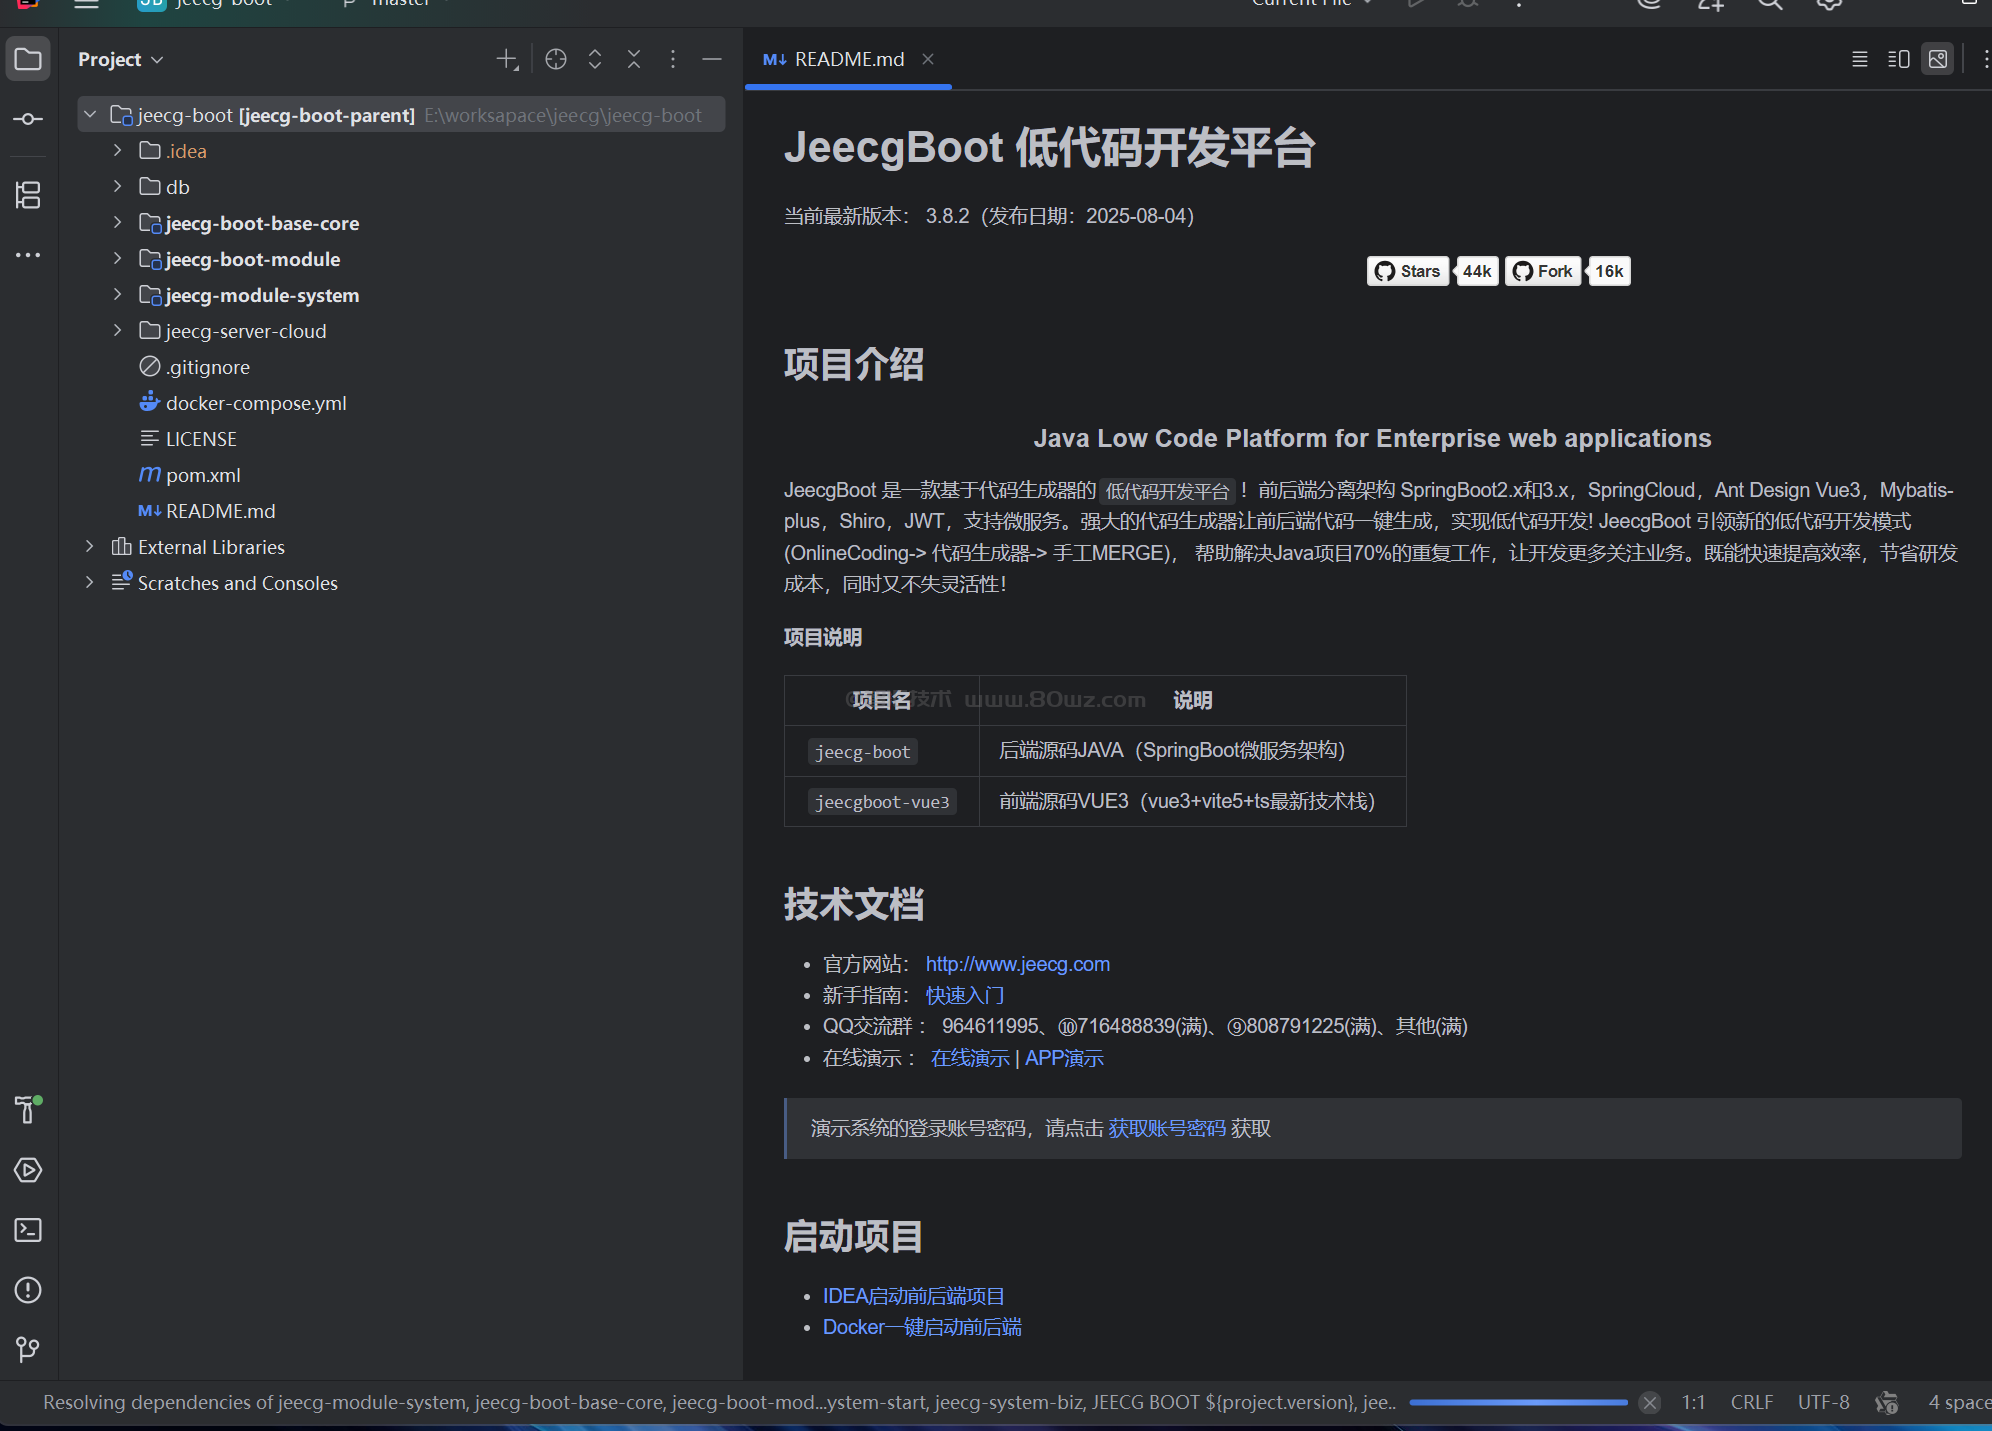Screen dimensions: 1992x1431
Task: Select README.md in project tree
Action: [x=220, y=511]
